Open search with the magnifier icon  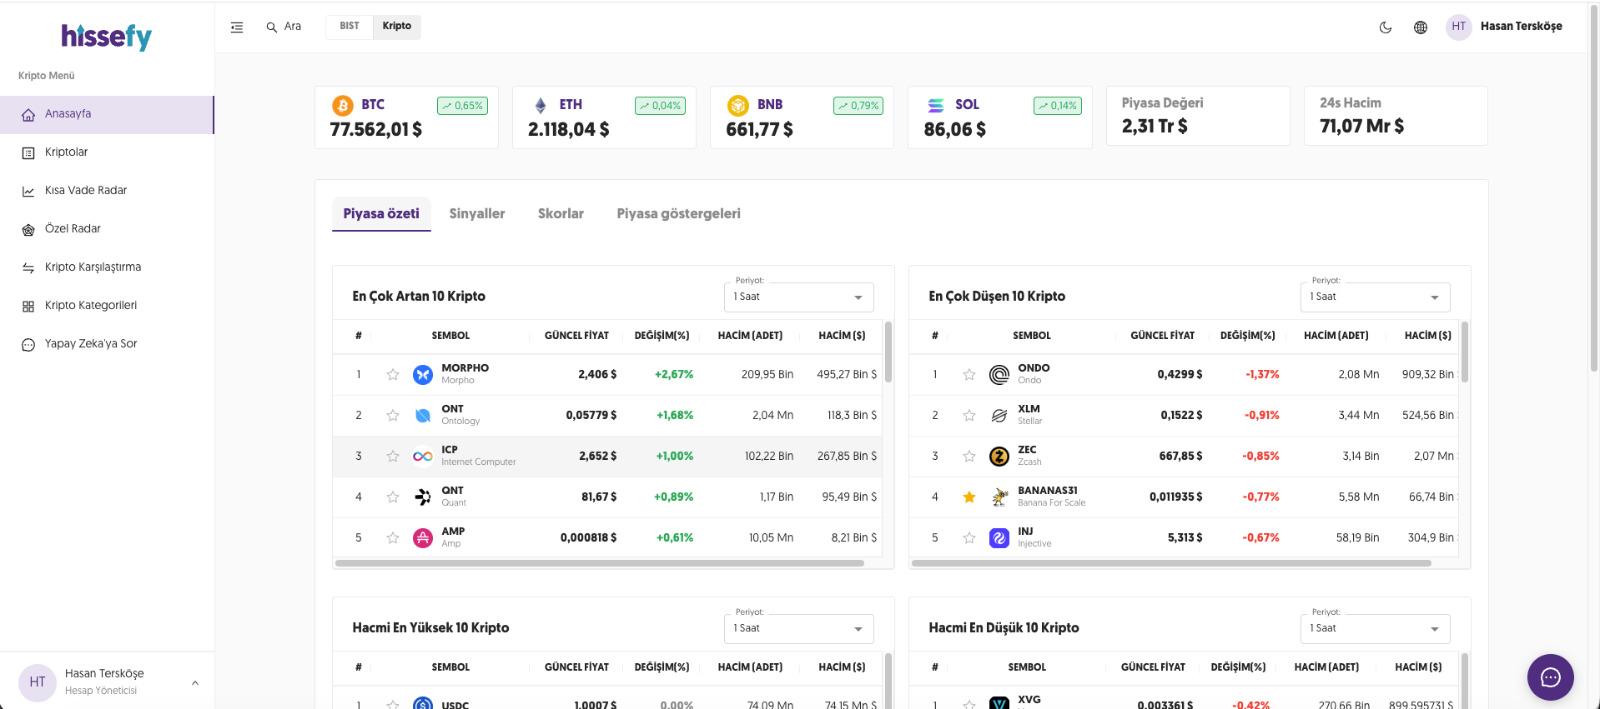pyautogui.click(x=271, y=27)
